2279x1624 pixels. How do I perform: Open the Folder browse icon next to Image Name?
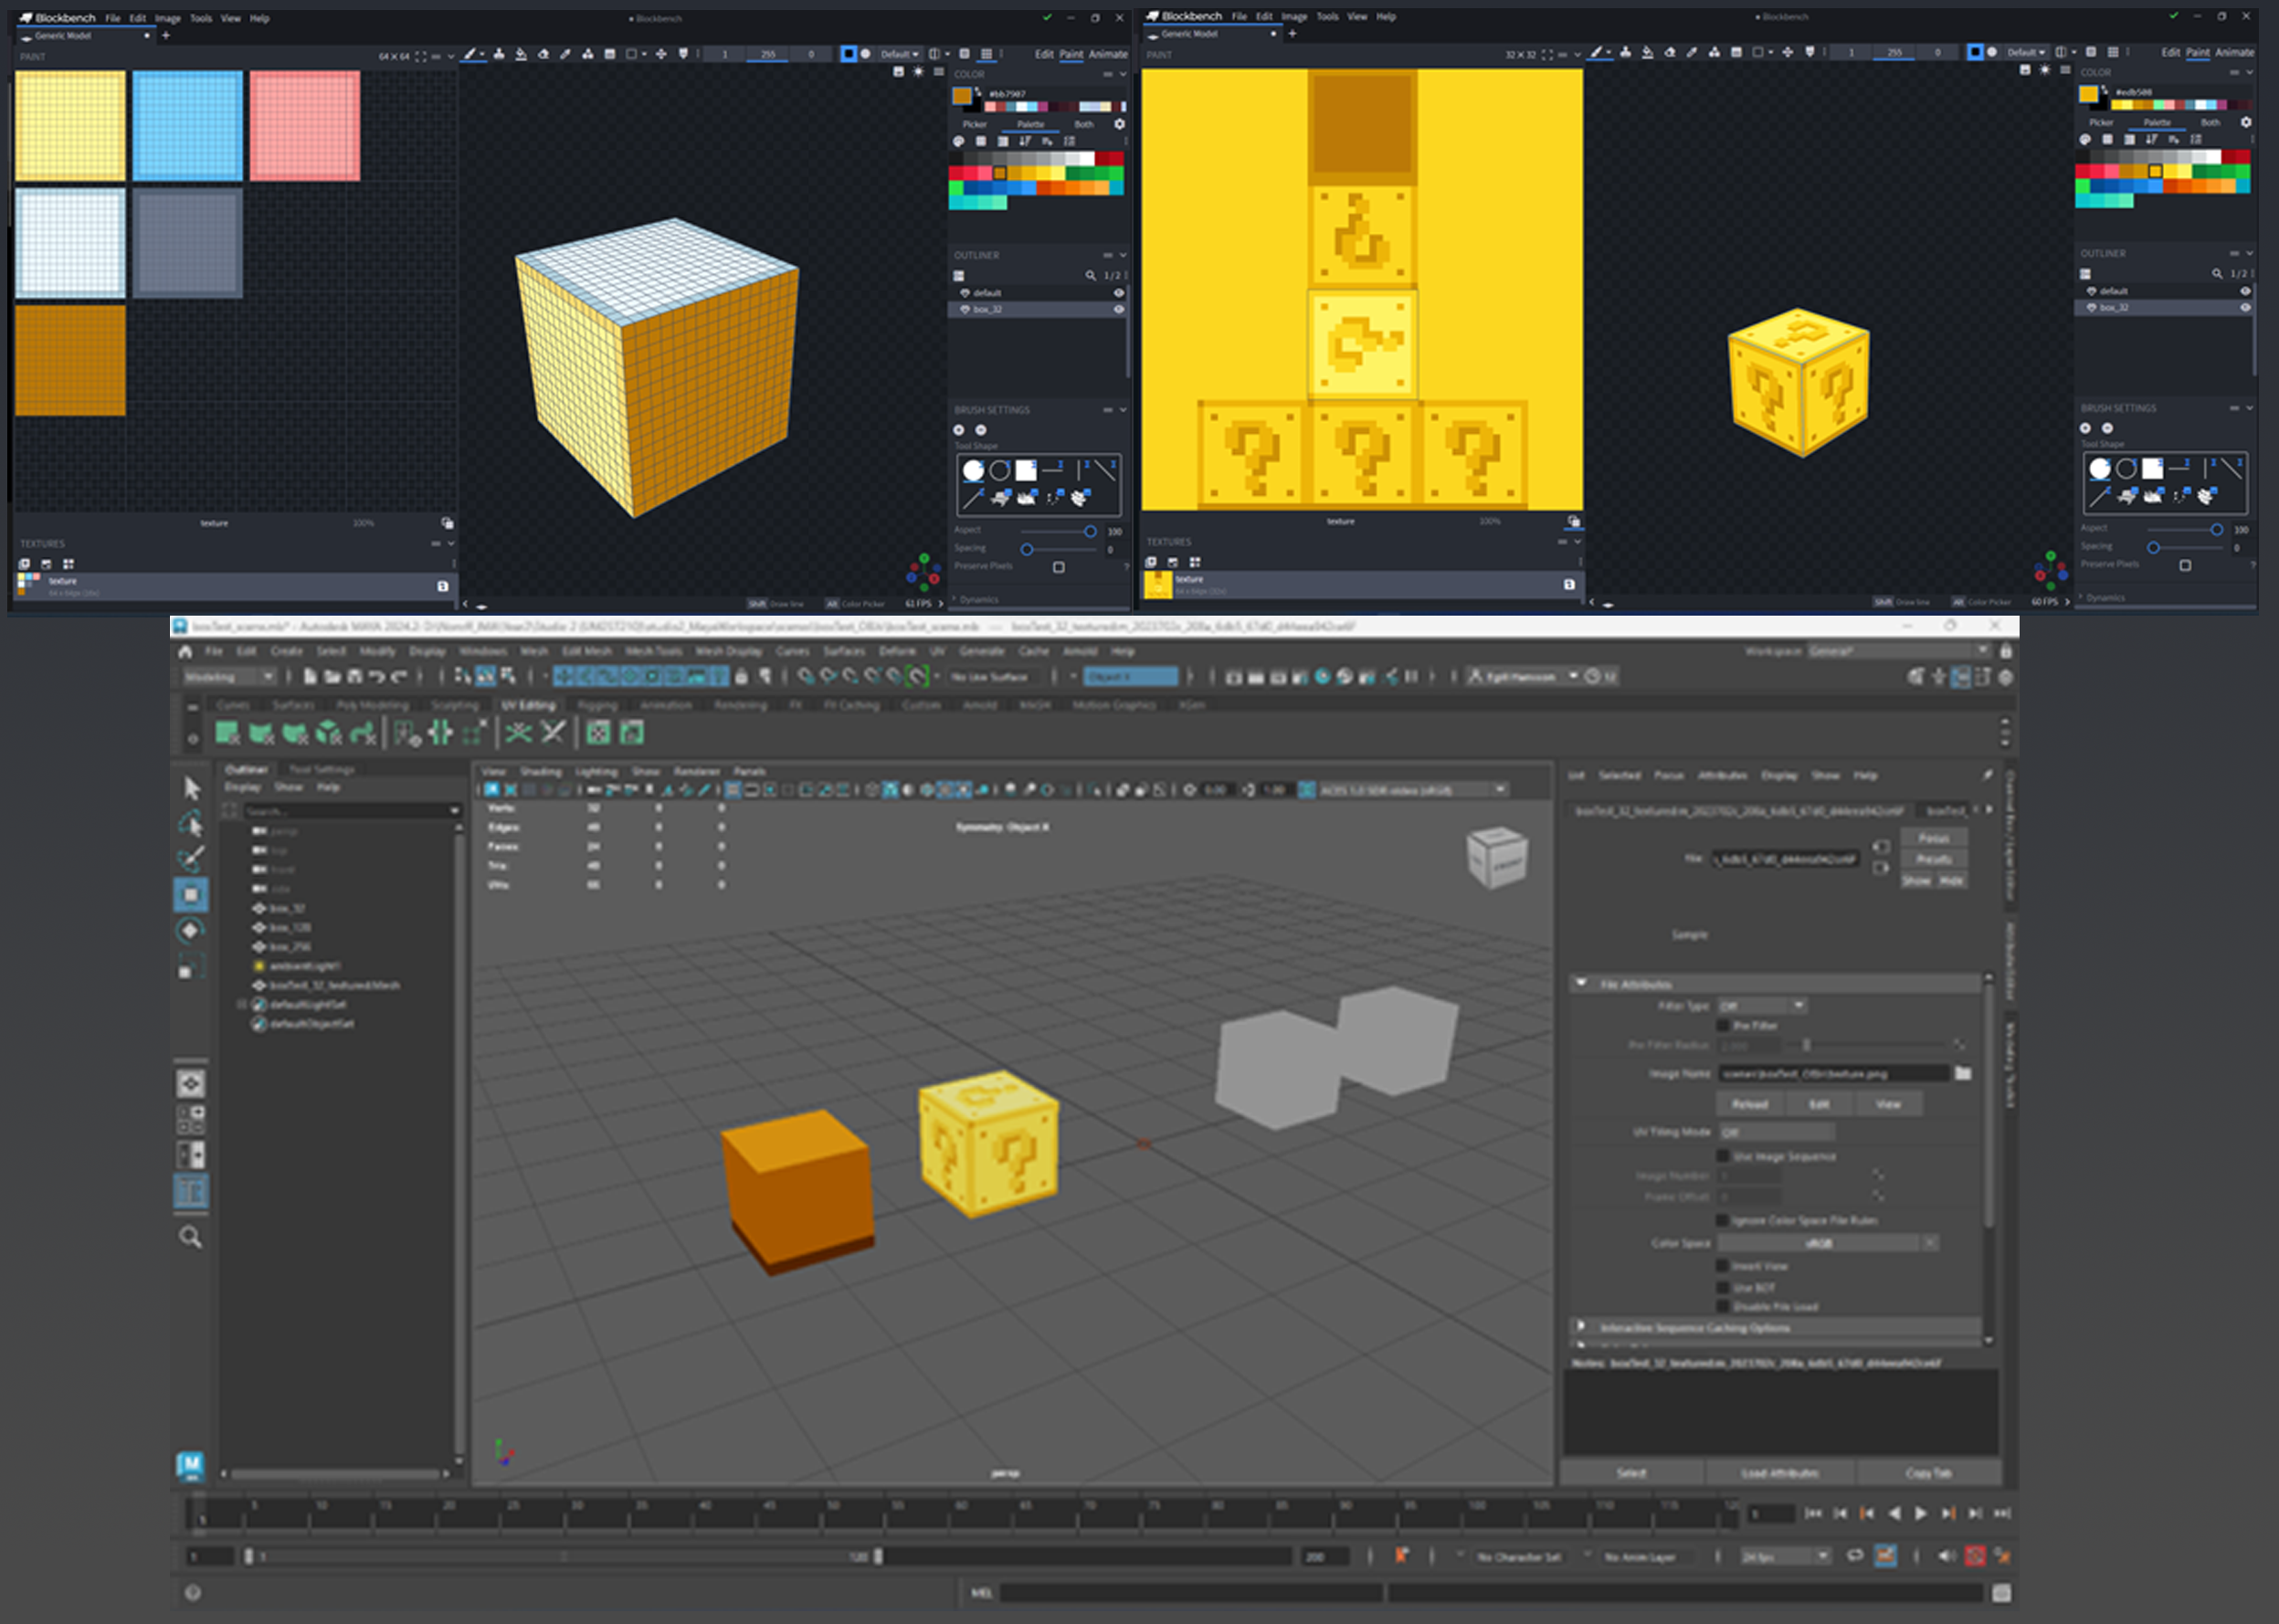(x=1964, y=1074)
